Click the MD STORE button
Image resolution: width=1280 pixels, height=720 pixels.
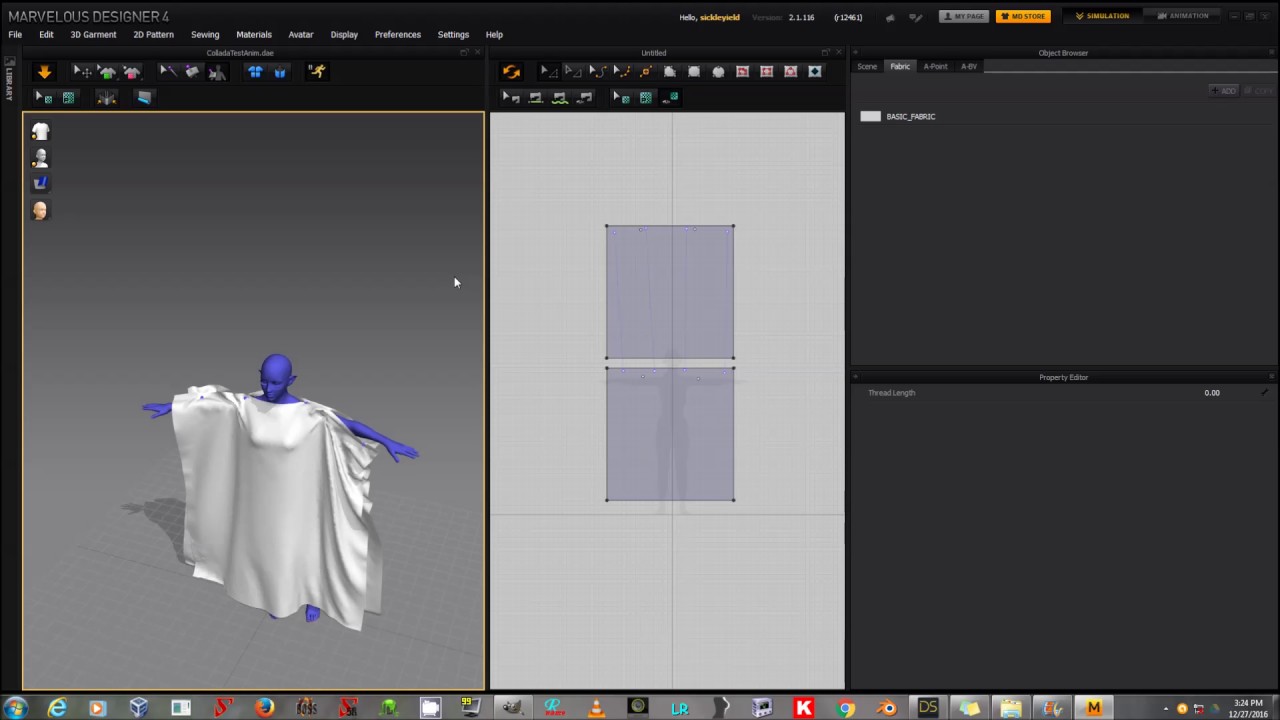point(1023,16)
